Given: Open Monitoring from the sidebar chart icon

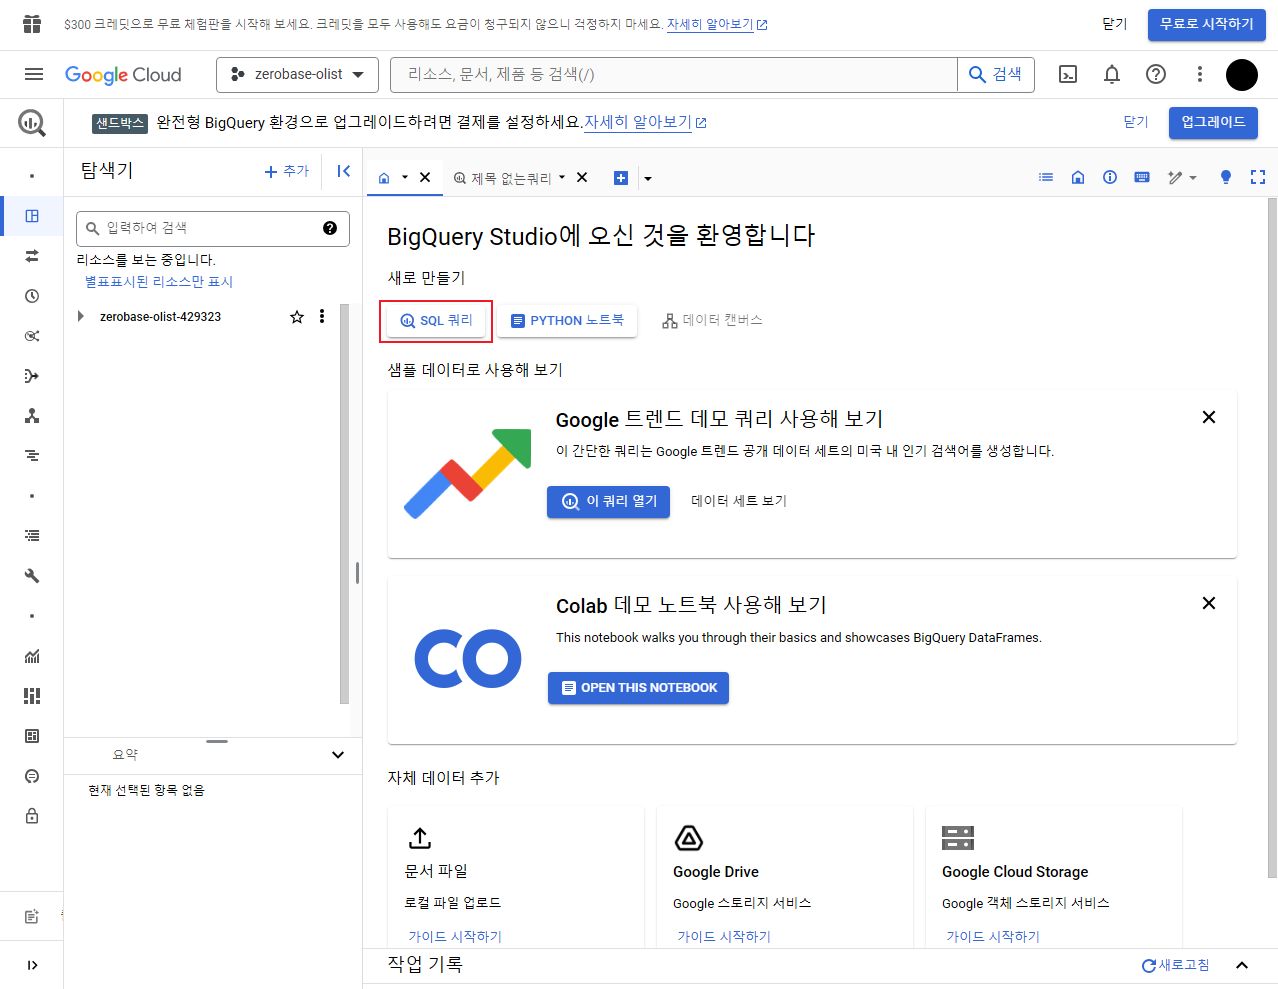Looking at the screenshot, I should 32,656.
